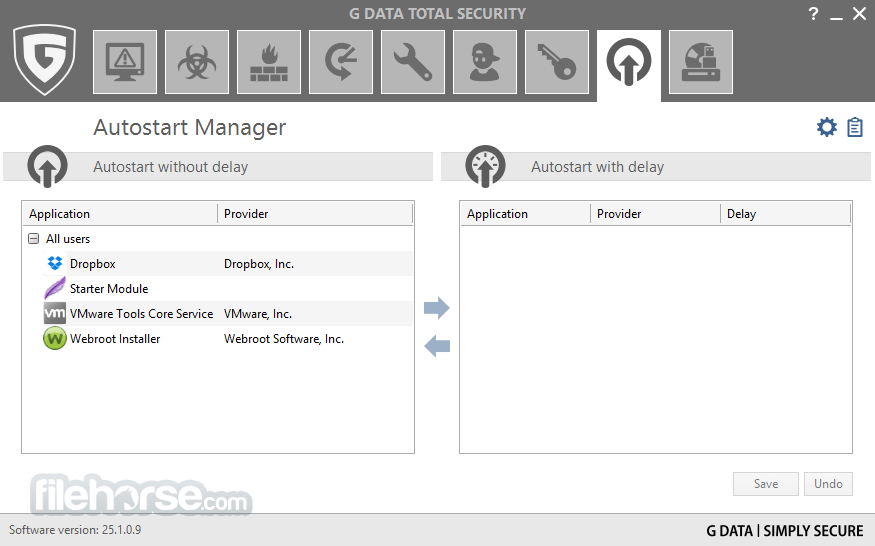Click Webroot Software, Inc. provider cell

(284, 339)
